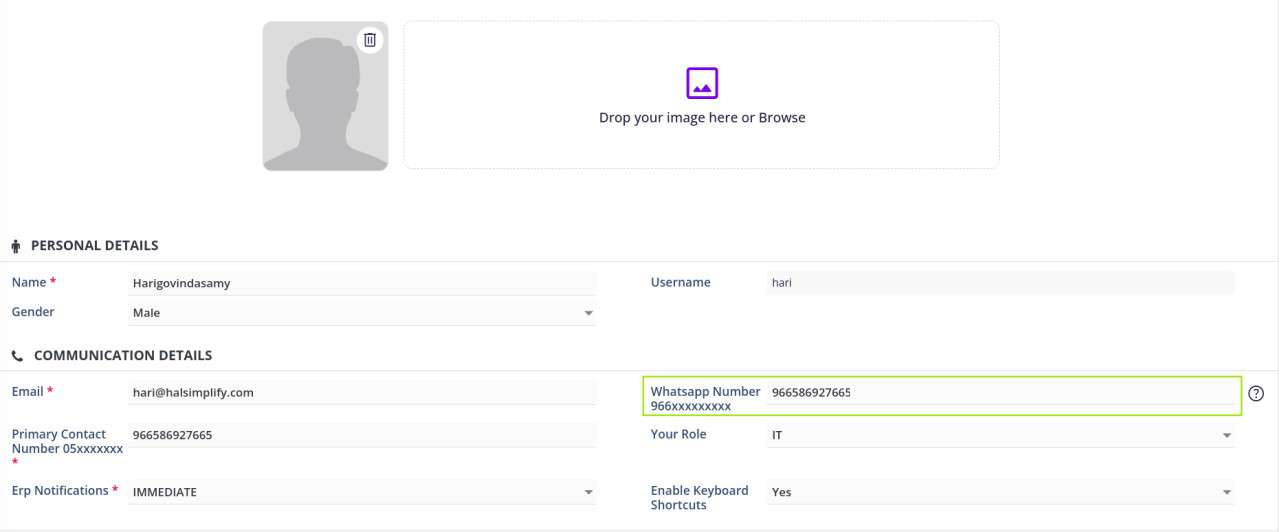Image resolution: width=1279 pixels, height=532 pixels.
Task: Focus the Name input field
Action: tap(362, 283)
